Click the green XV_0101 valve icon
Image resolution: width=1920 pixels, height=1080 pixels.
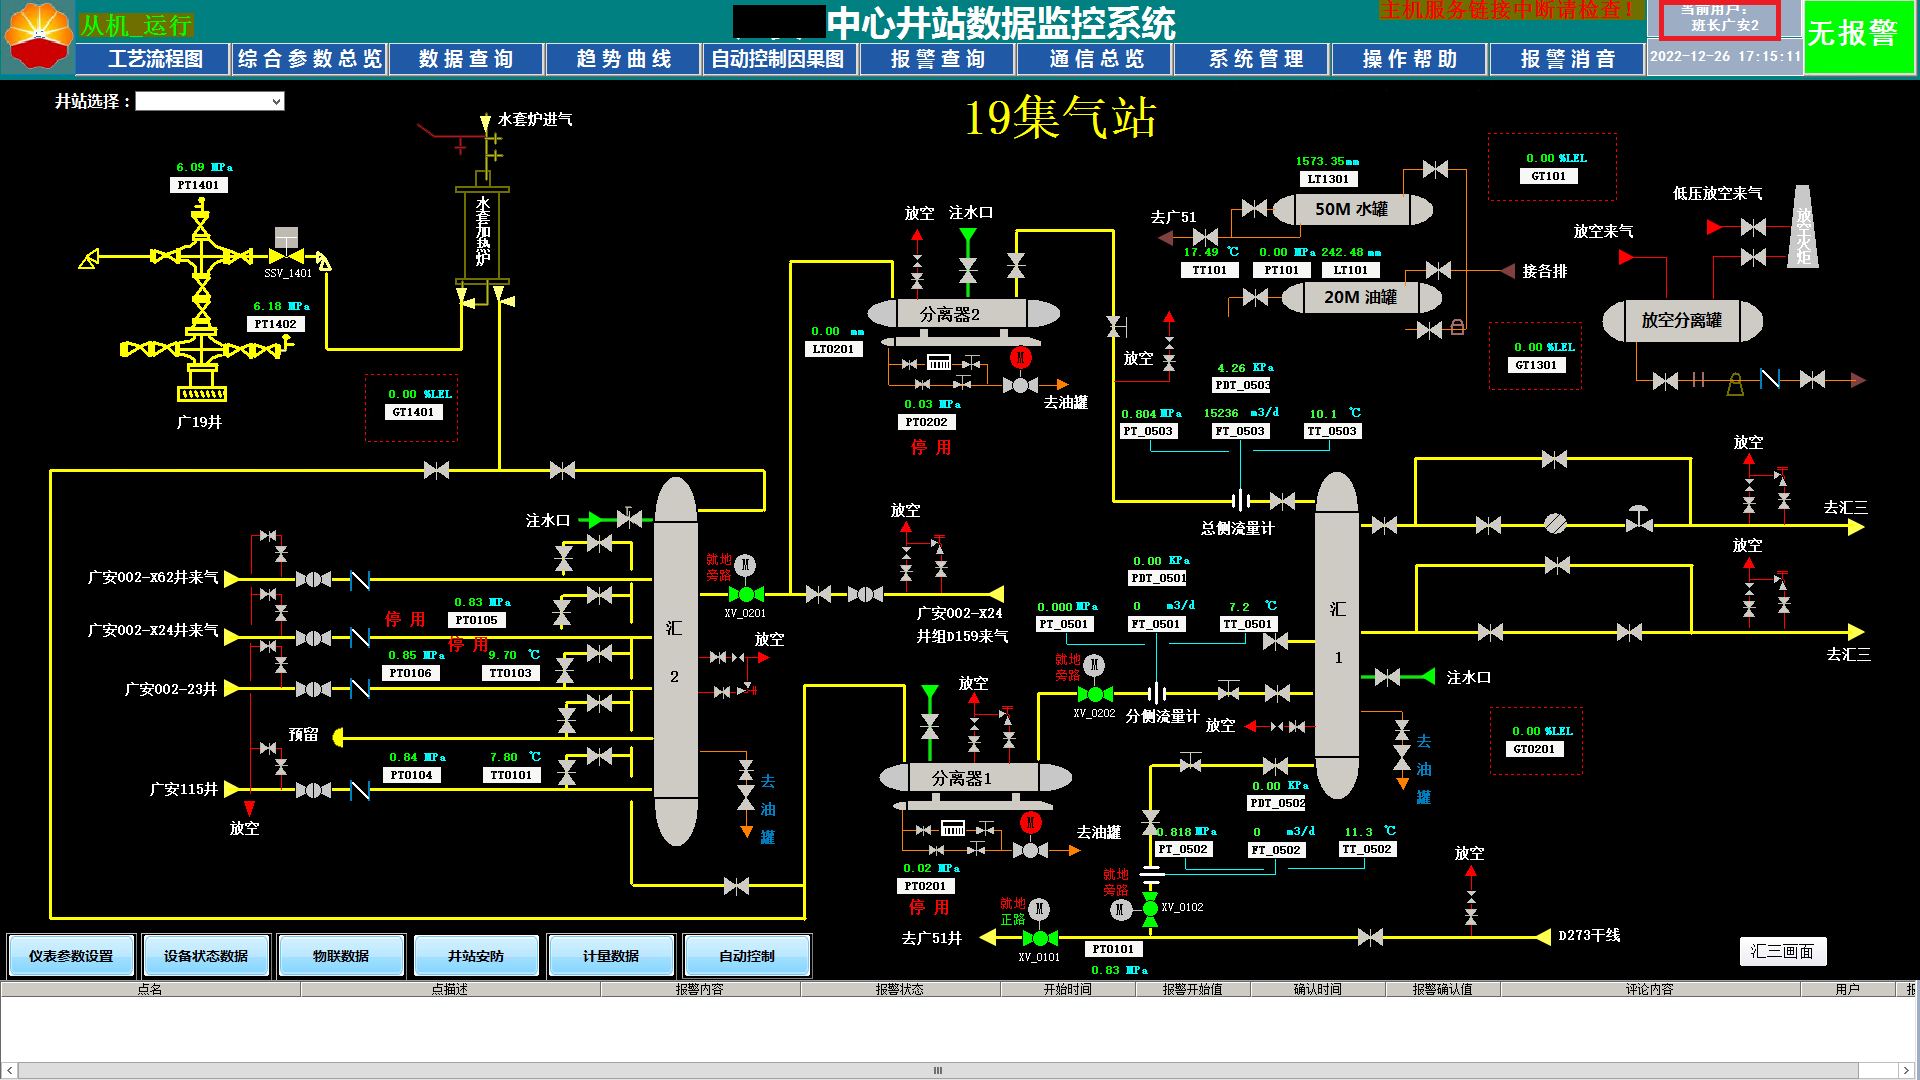pos(1040,938)
